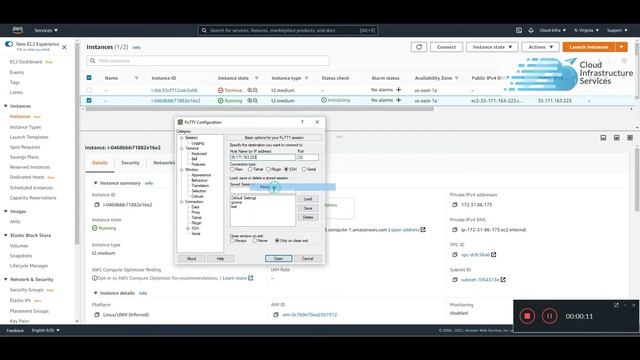Copy the VPC ID
This screenshot has height=360, width=640.
click(455, 255)
